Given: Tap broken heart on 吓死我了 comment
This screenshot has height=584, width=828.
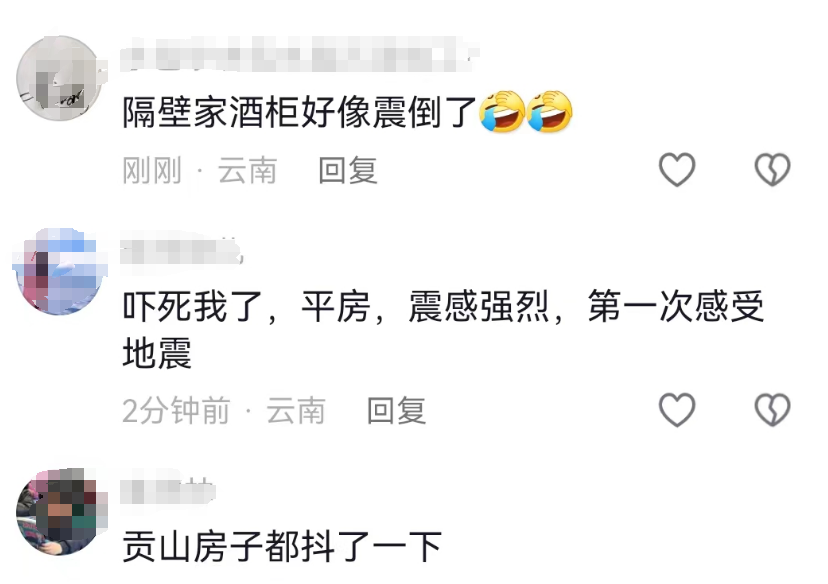Looking at the screenshot, I should 773,410.
